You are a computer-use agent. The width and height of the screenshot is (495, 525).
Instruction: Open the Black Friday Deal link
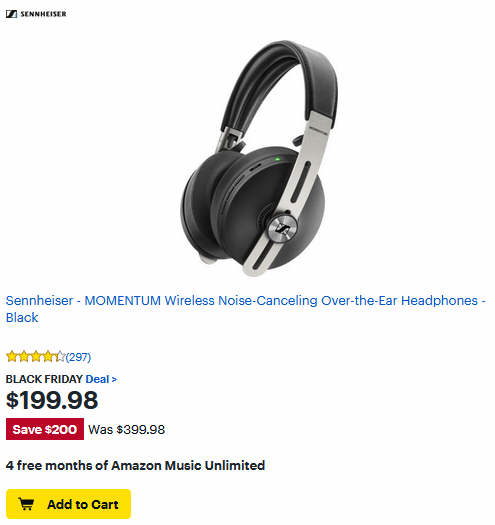(101, 379)
